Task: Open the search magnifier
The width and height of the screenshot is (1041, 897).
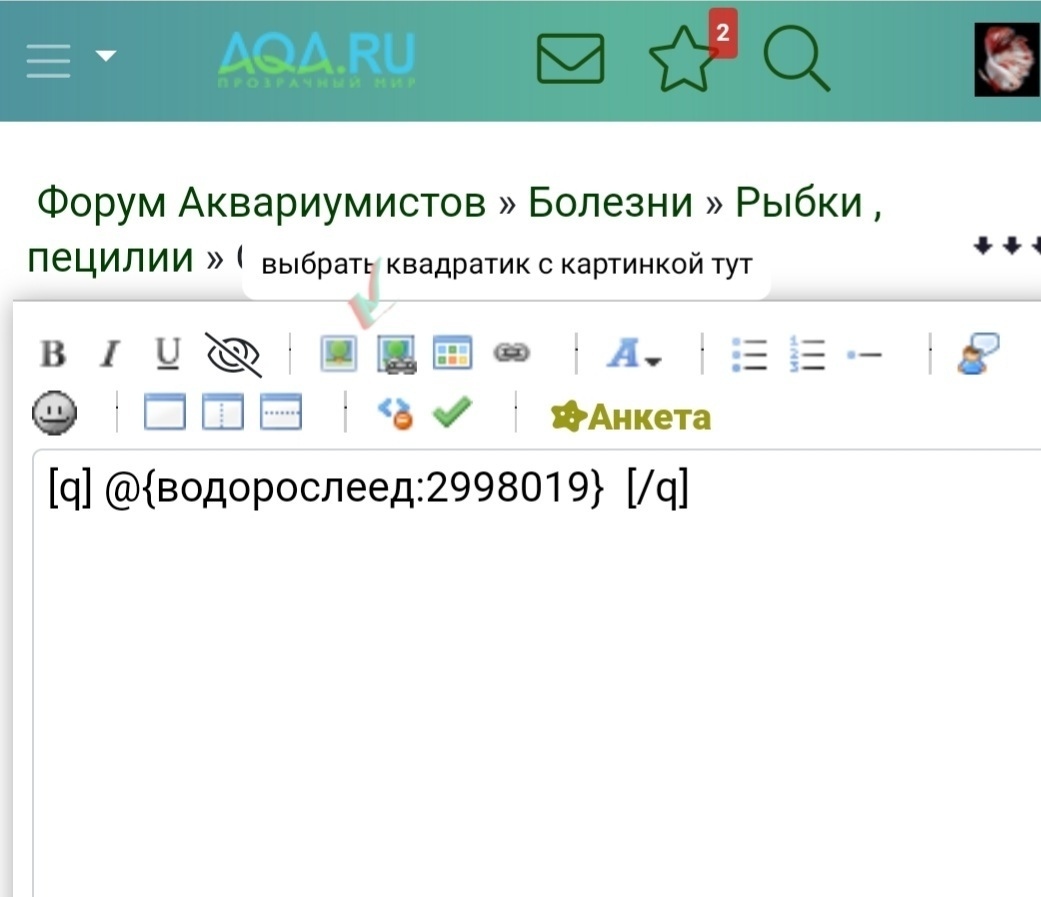Action: coord(796,59)
